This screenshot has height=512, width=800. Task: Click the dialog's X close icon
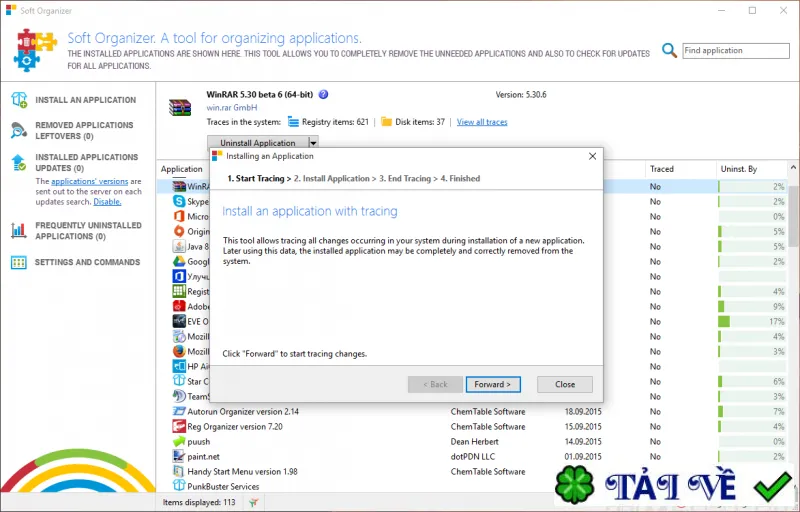point(592,156)
